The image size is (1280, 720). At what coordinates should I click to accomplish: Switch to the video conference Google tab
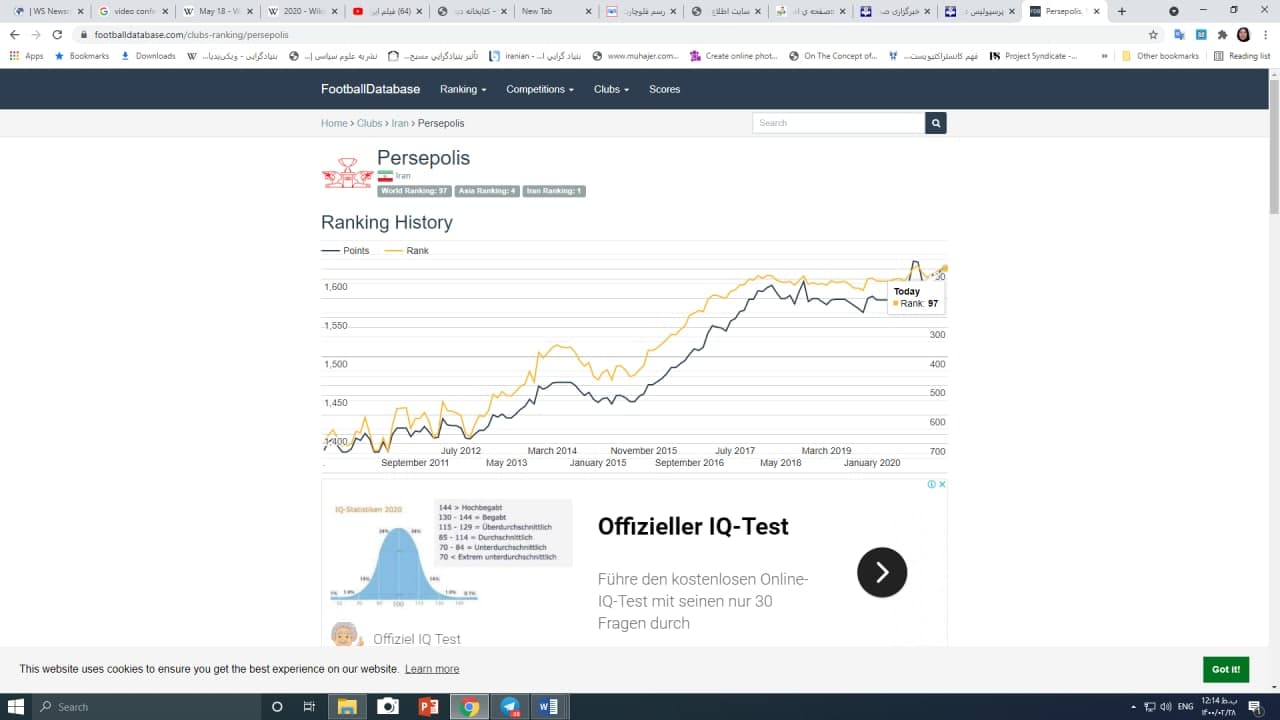tap(132, 11)
